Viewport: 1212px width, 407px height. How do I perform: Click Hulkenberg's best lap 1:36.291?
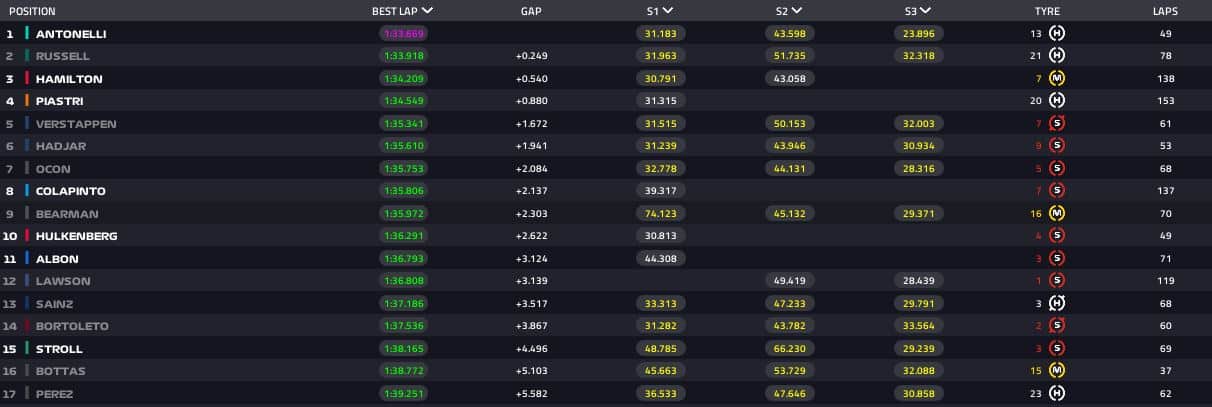point(402,236)
